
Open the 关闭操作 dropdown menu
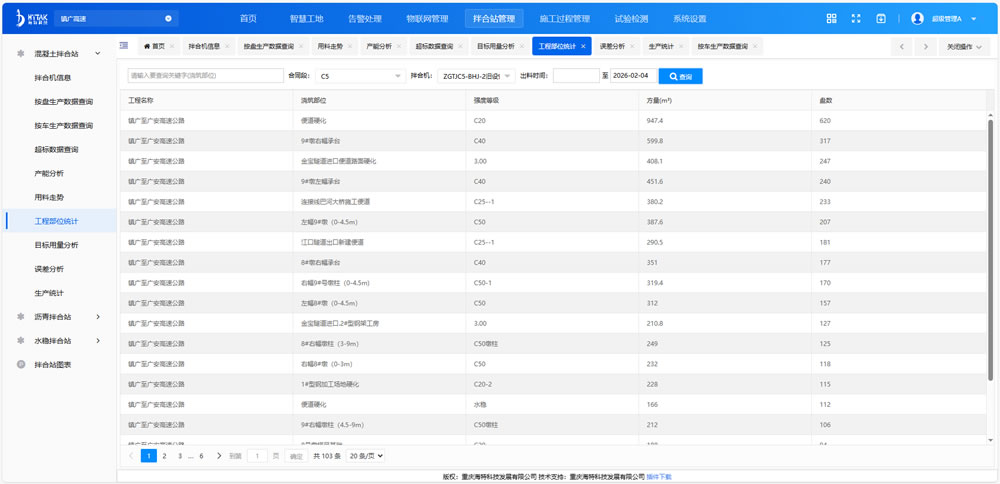965,47
